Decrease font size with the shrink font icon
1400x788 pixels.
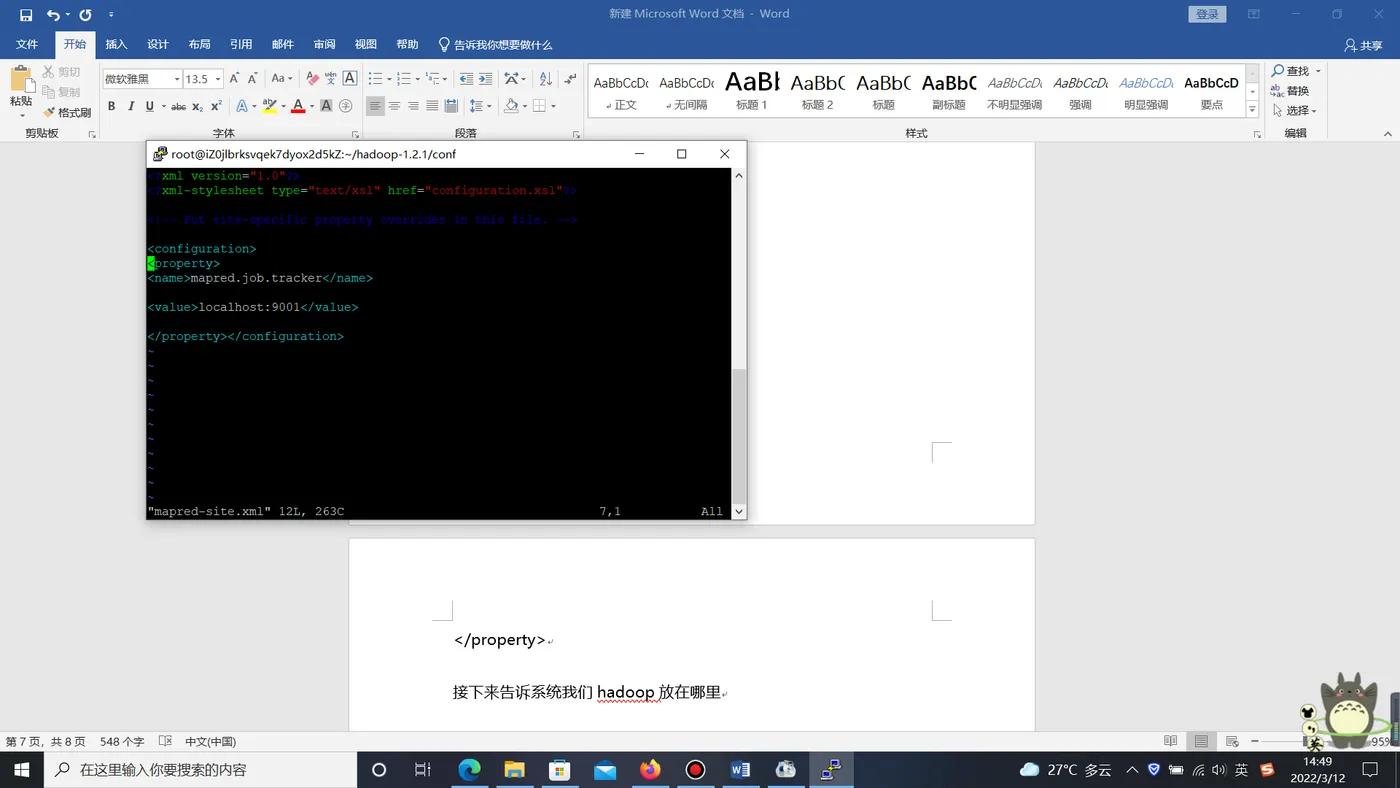[253, 78]
